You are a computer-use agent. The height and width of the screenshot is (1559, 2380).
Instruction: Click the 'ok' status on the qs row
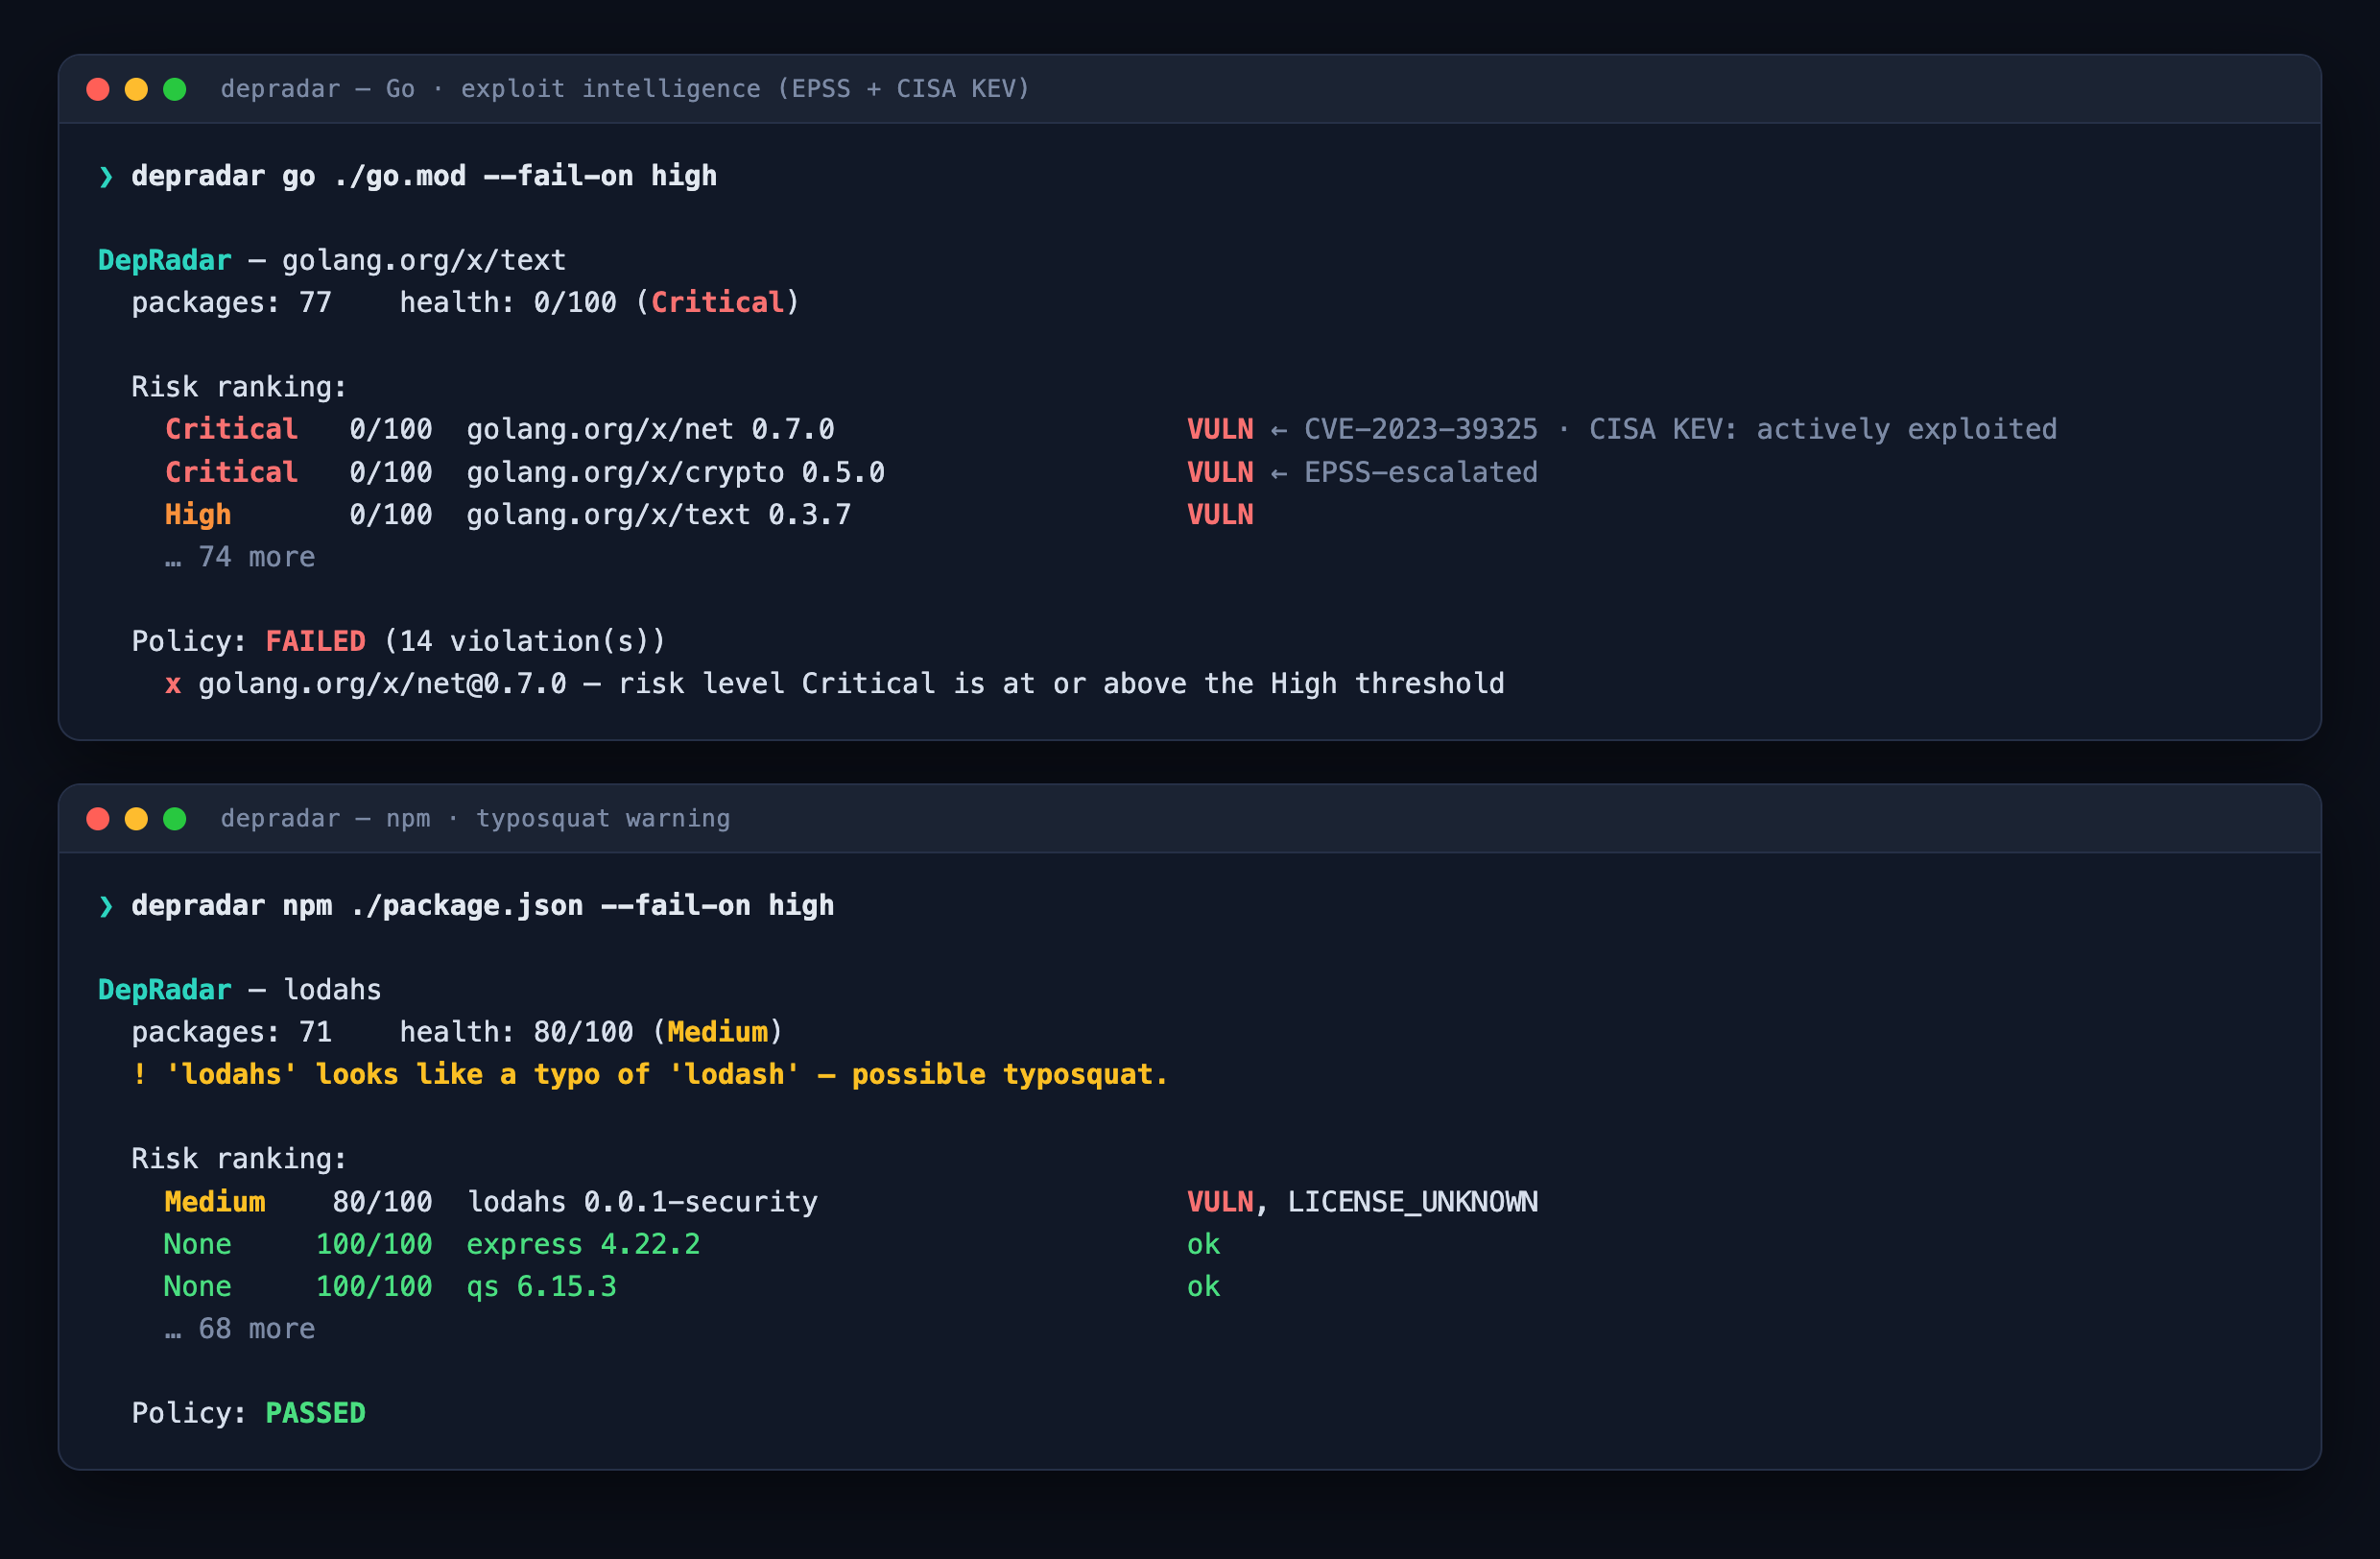1204,1287
